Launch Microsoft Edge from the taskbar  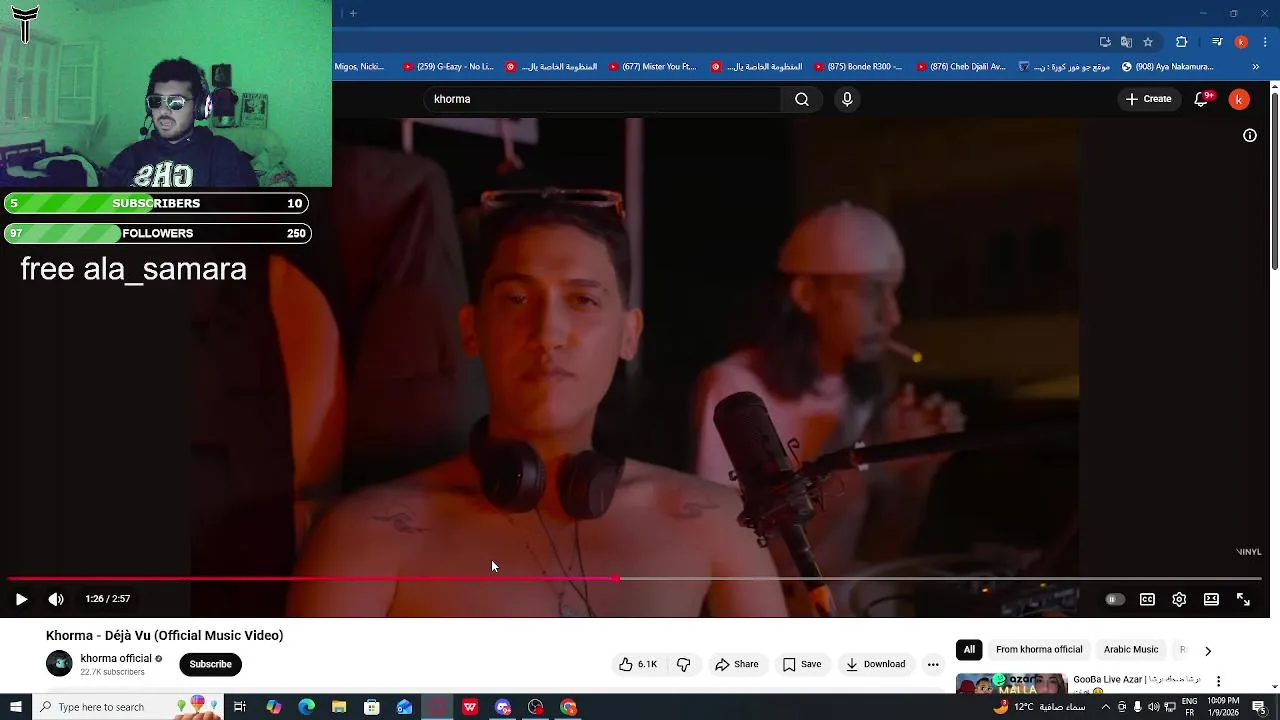point(306,707)
